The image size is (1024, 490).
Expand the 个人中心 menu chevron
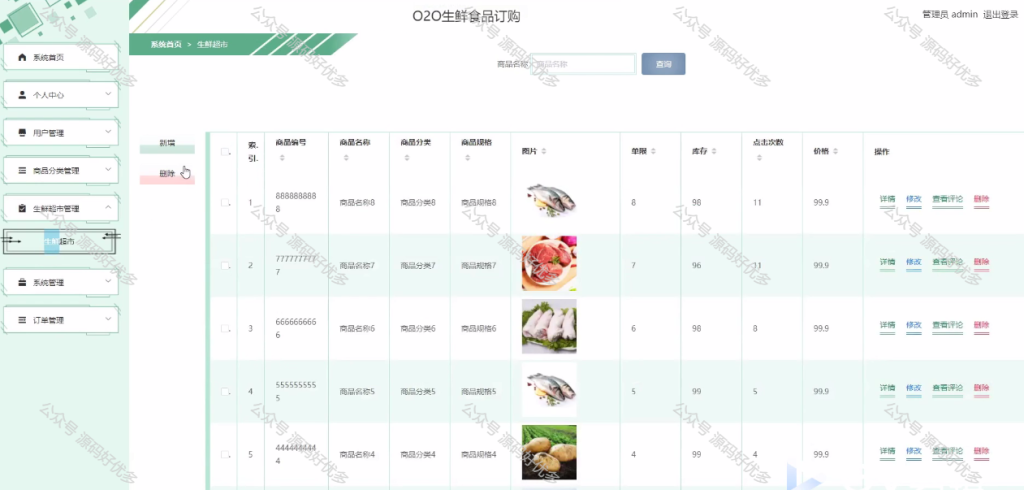[x=108, y=95]
